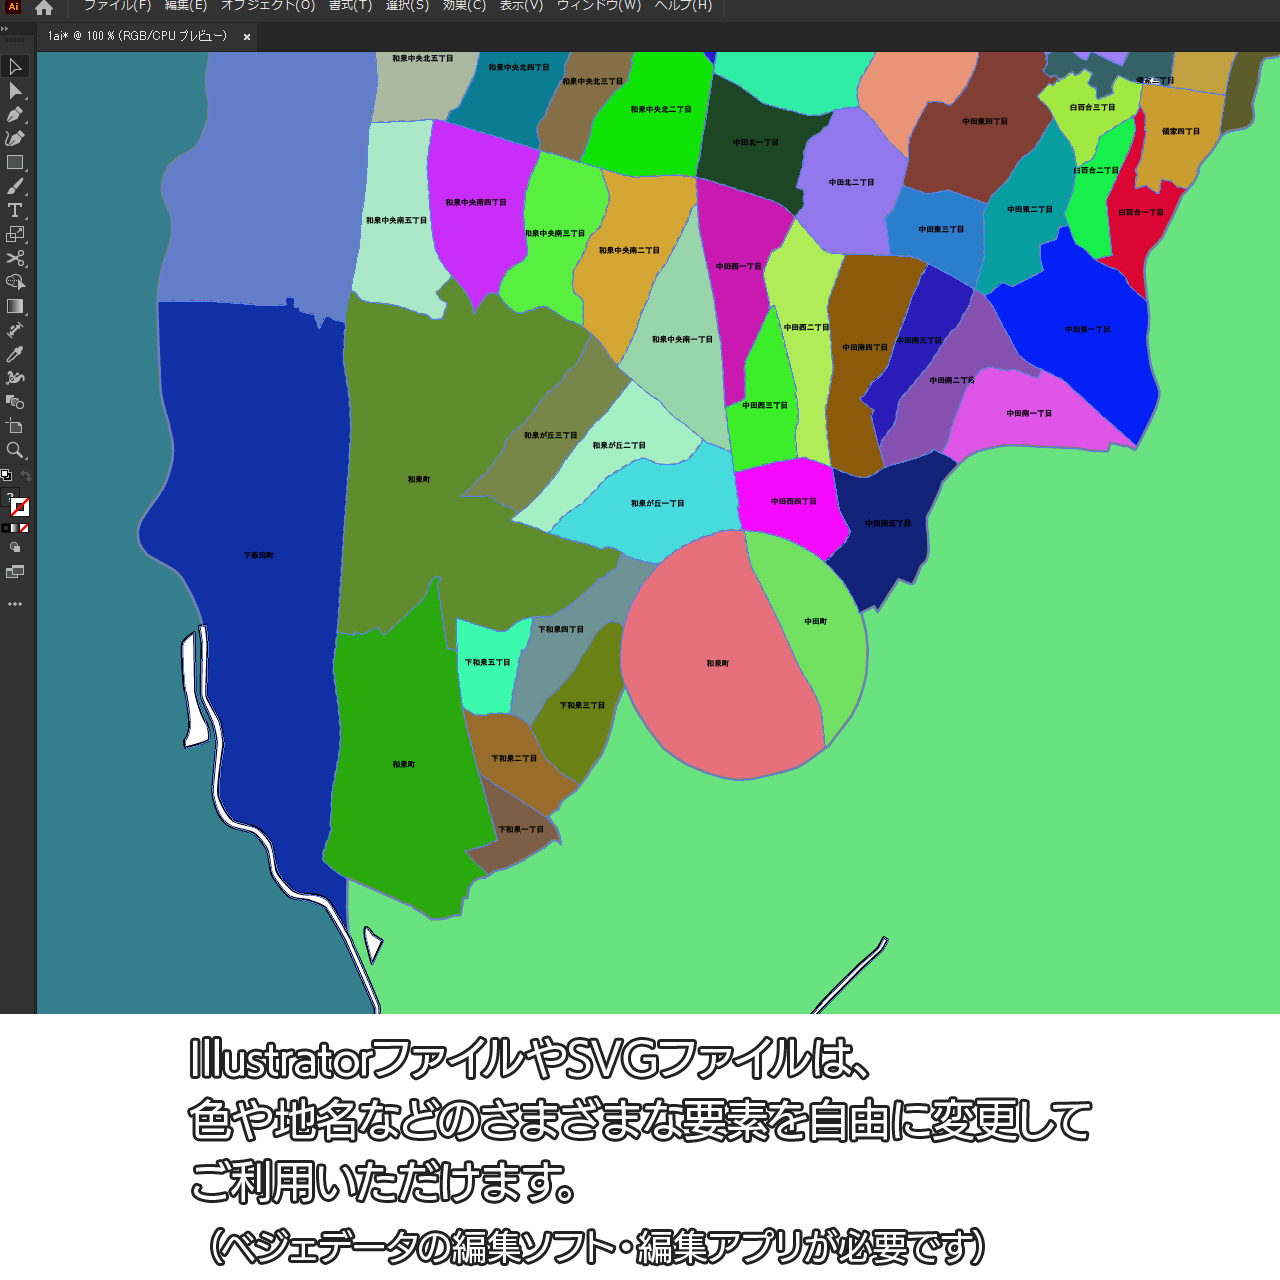1280x1280 pixels.
Task: Choose the Rectangle tool
Action: tap(15, 162)
